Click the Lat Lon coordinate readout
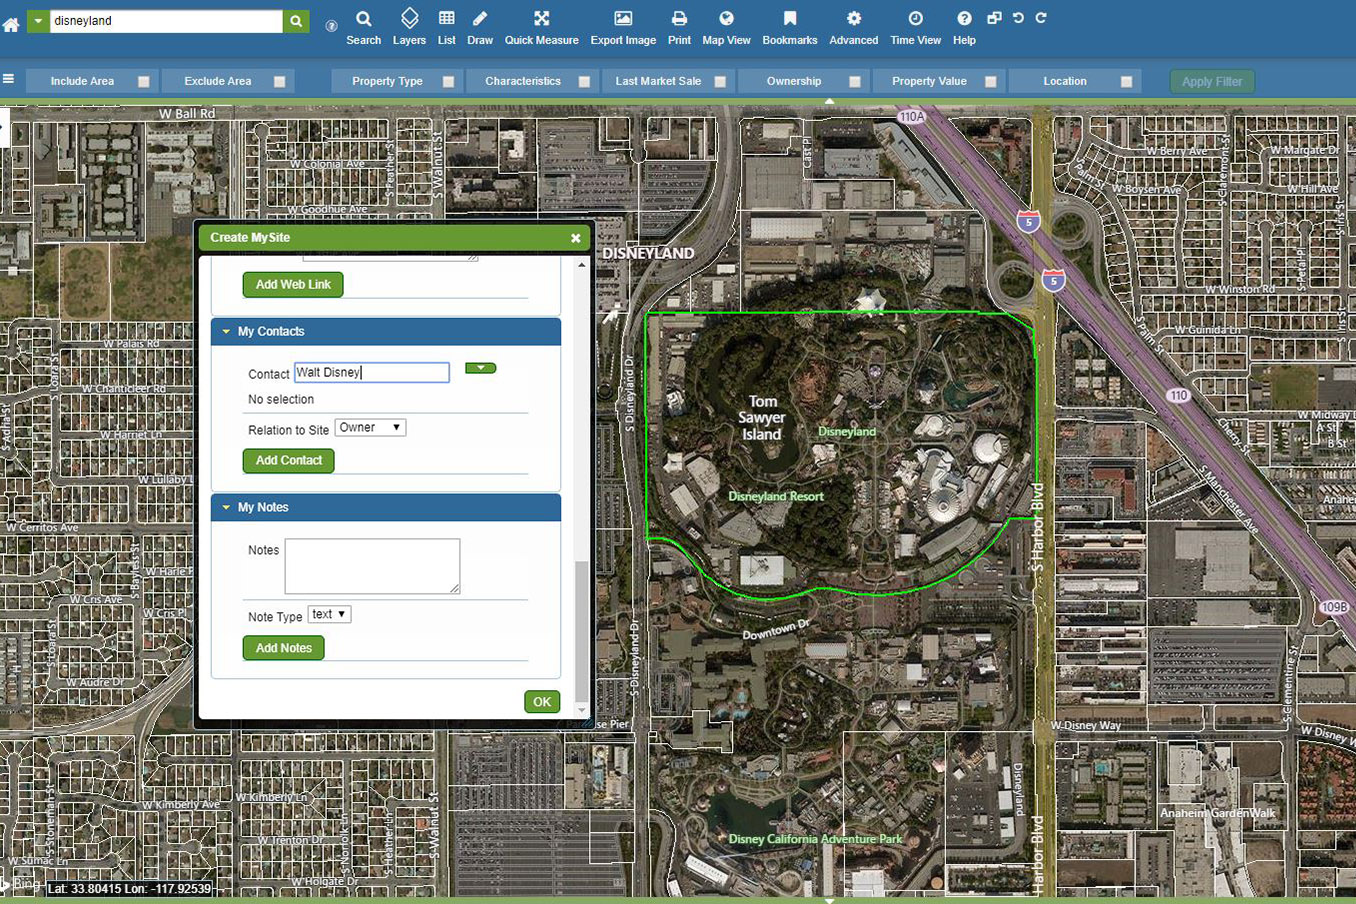The width and height of the screenshot is (1356, 904). tap(129, 888)
